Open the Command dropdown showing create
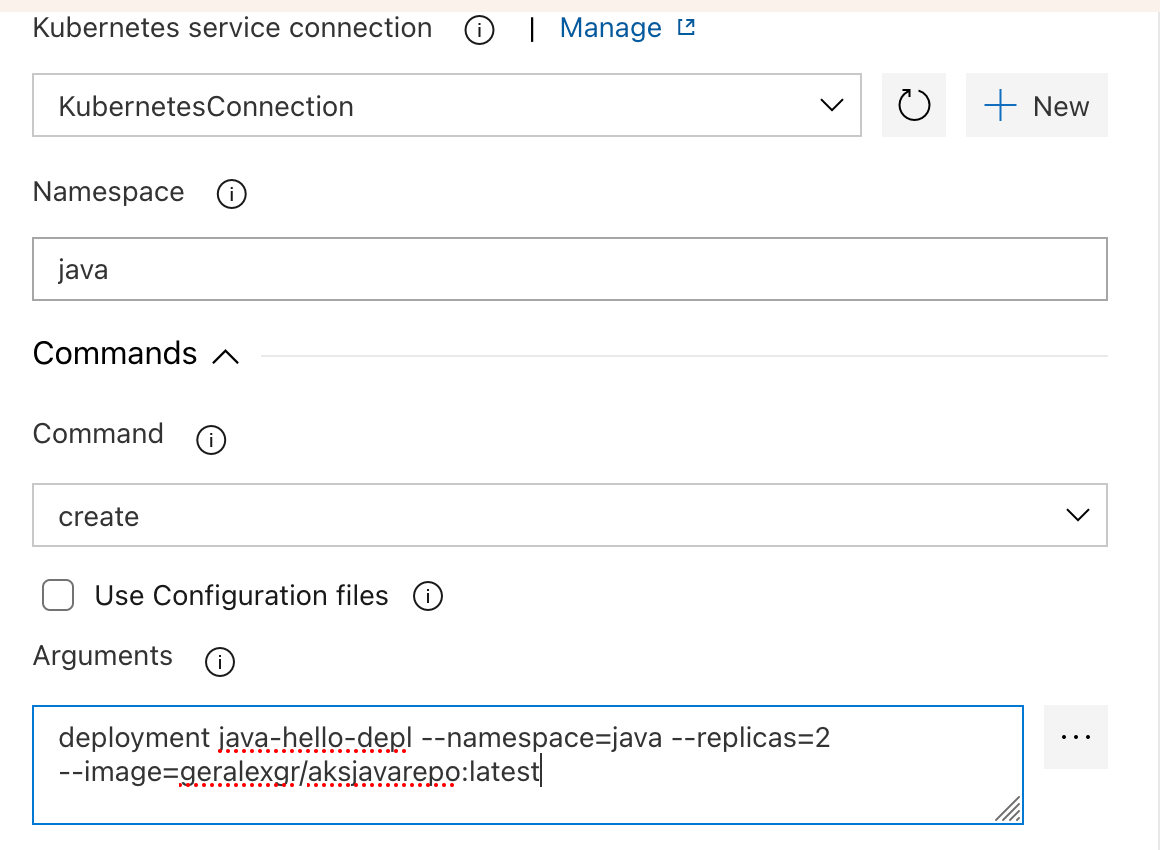1160x850 pixels. [x=570, y=516]
